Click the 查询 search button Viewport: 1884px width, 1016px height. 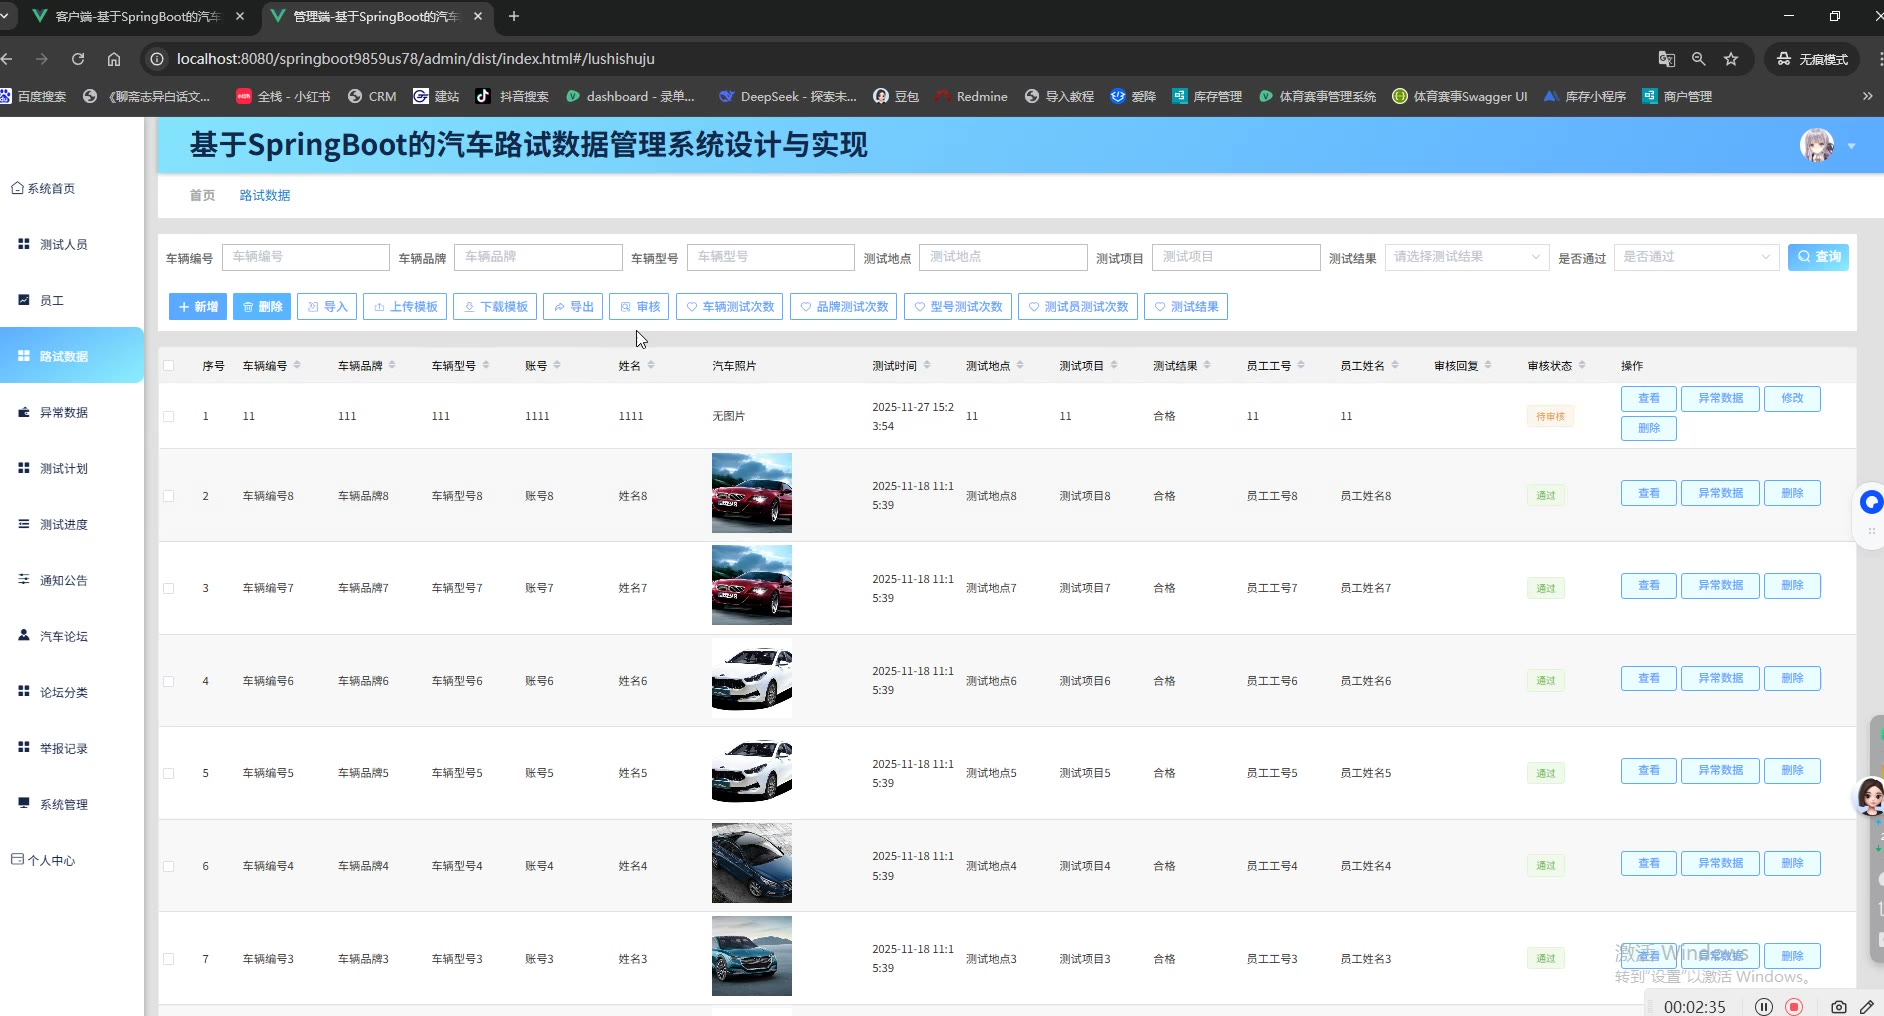click(x=1817, y=257)
